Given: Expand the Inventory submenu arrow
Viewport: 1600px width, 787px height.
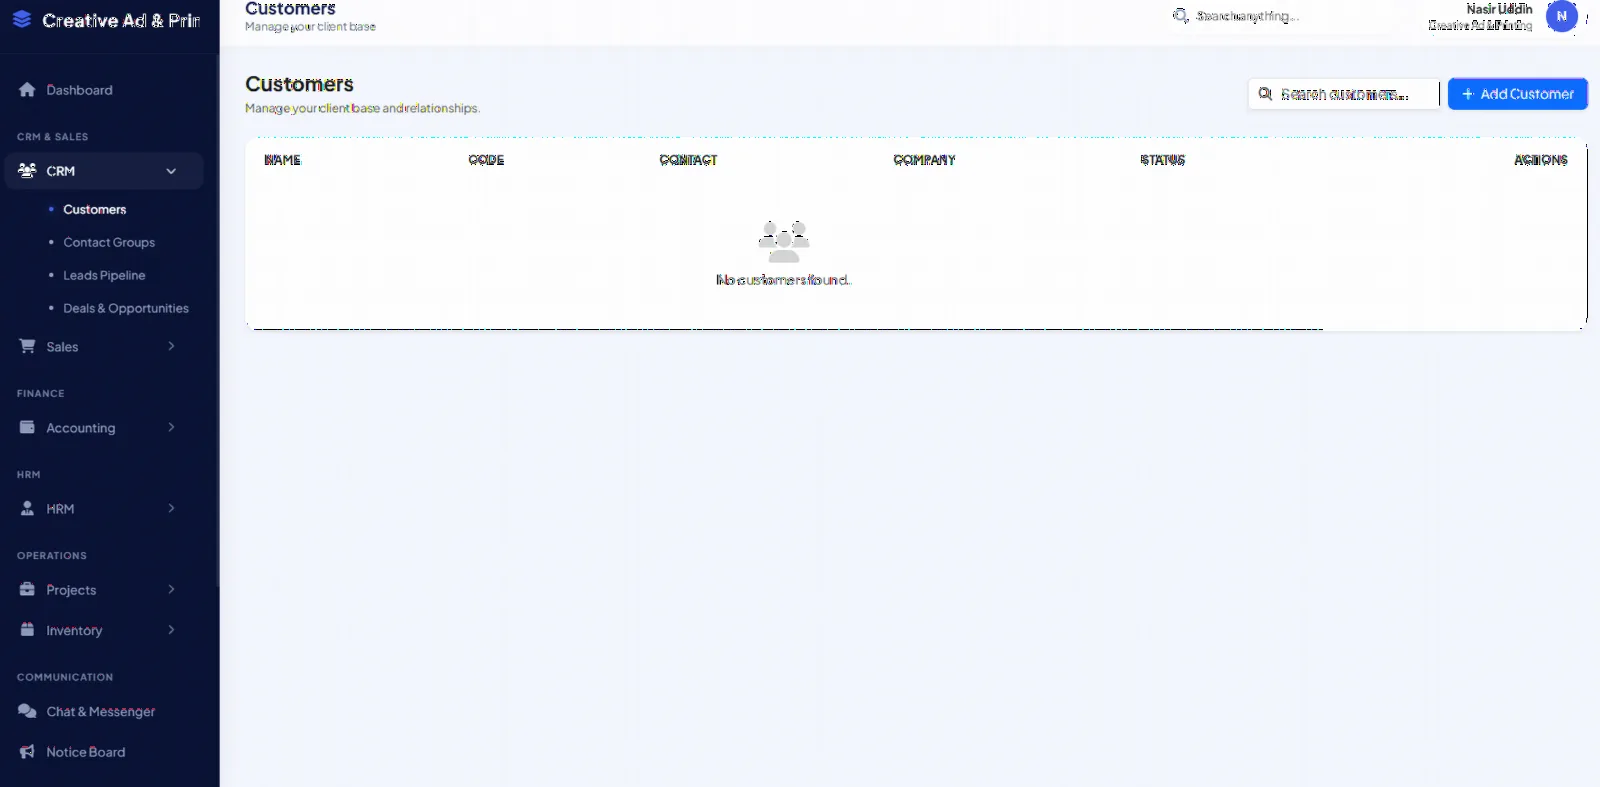Looking at the screenshot, I should pos(171,630).
